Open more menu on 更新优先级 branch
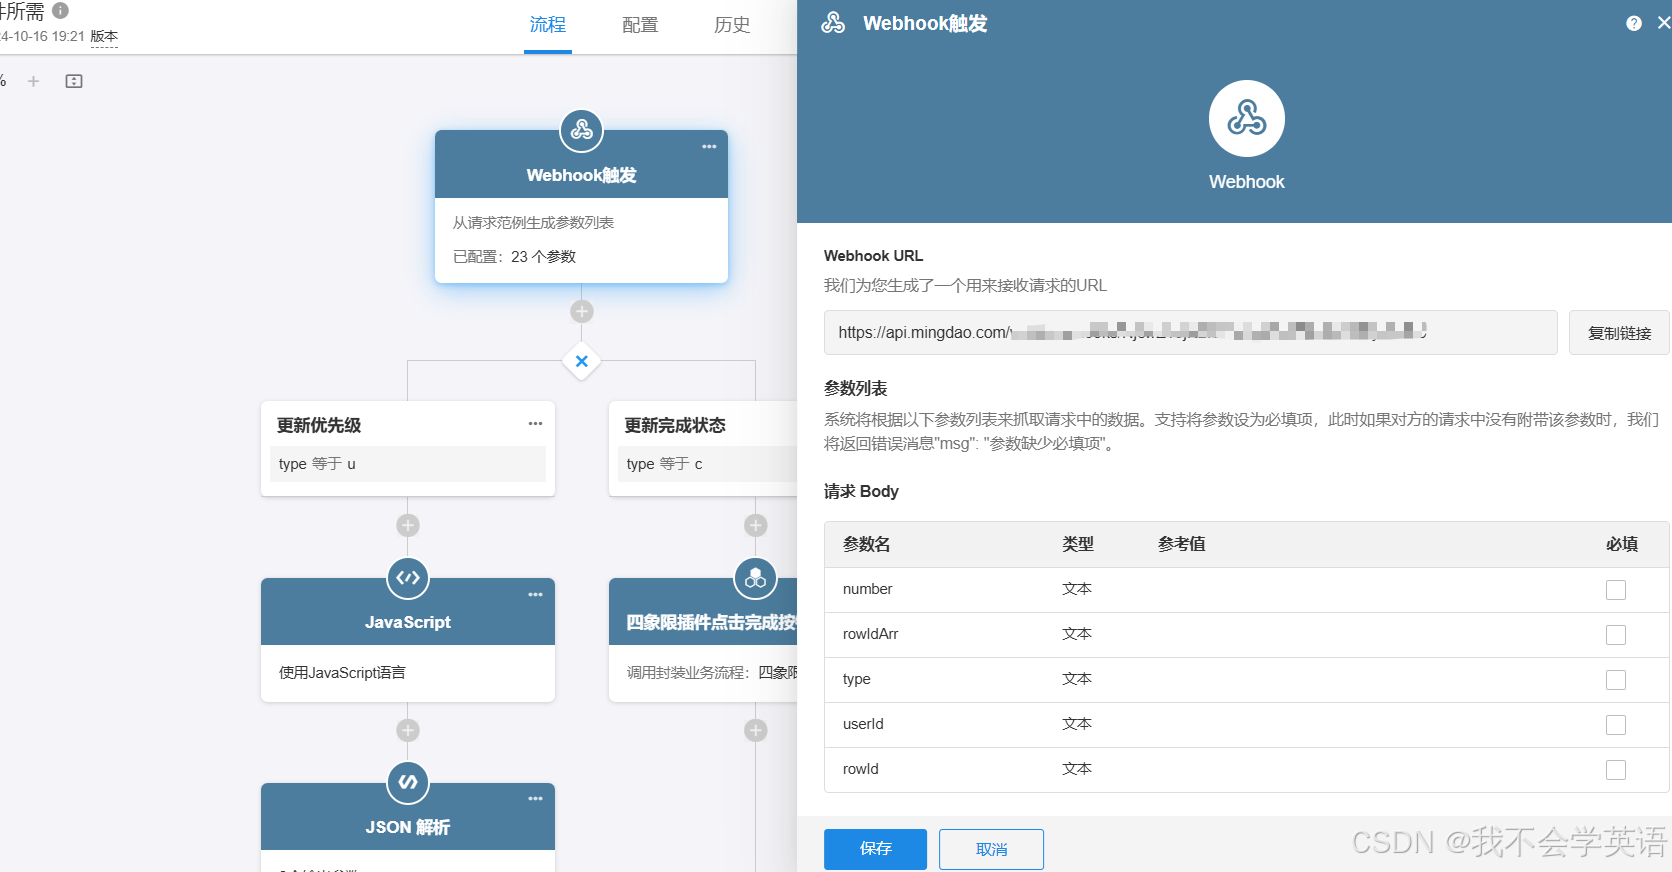Screen dimensions: 1672x872 [x=535, y=424]
